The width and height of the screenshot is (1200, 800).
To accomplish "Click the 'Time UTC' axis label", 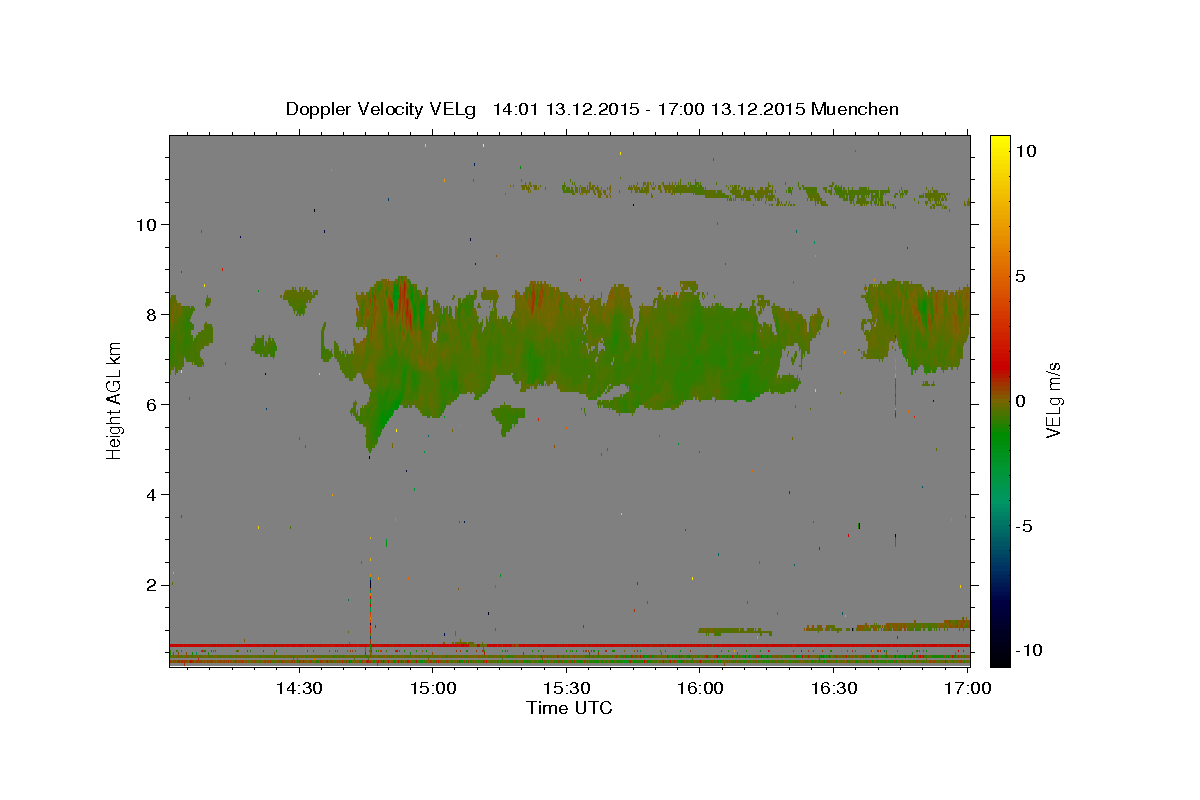I will tap(569, 708).
